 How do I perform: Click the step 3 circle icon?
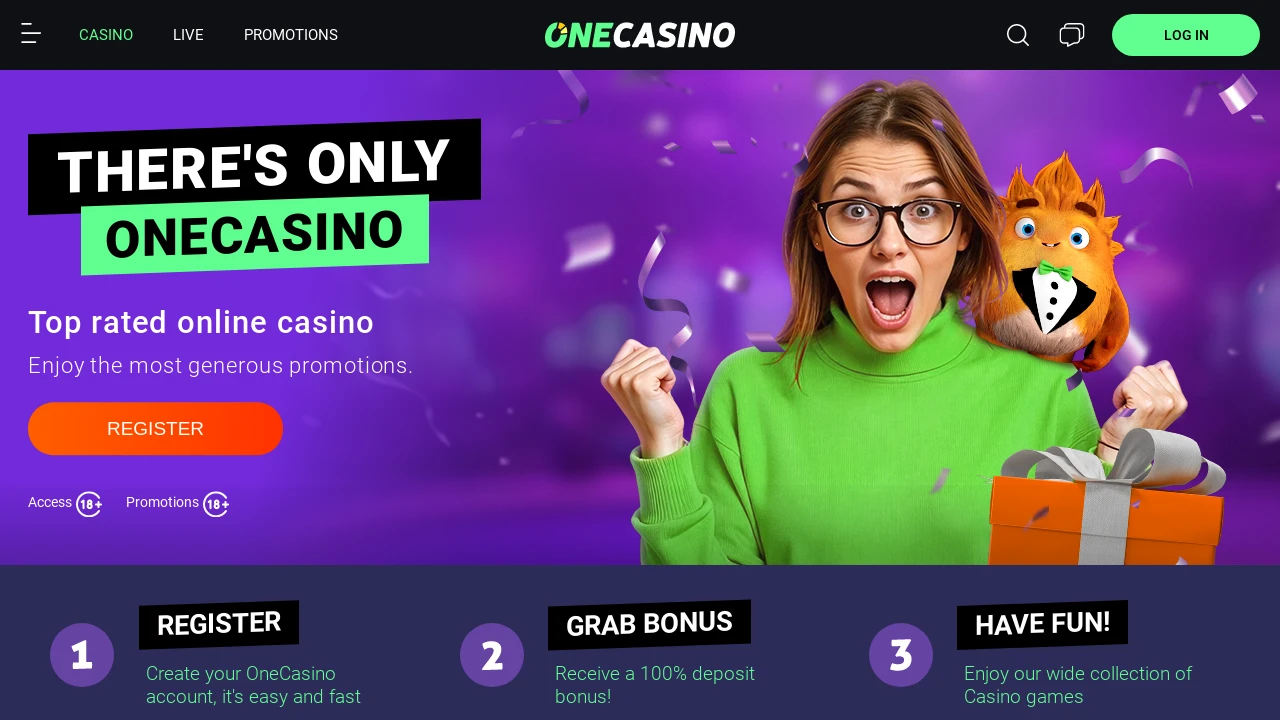click(x=901, y=655)
